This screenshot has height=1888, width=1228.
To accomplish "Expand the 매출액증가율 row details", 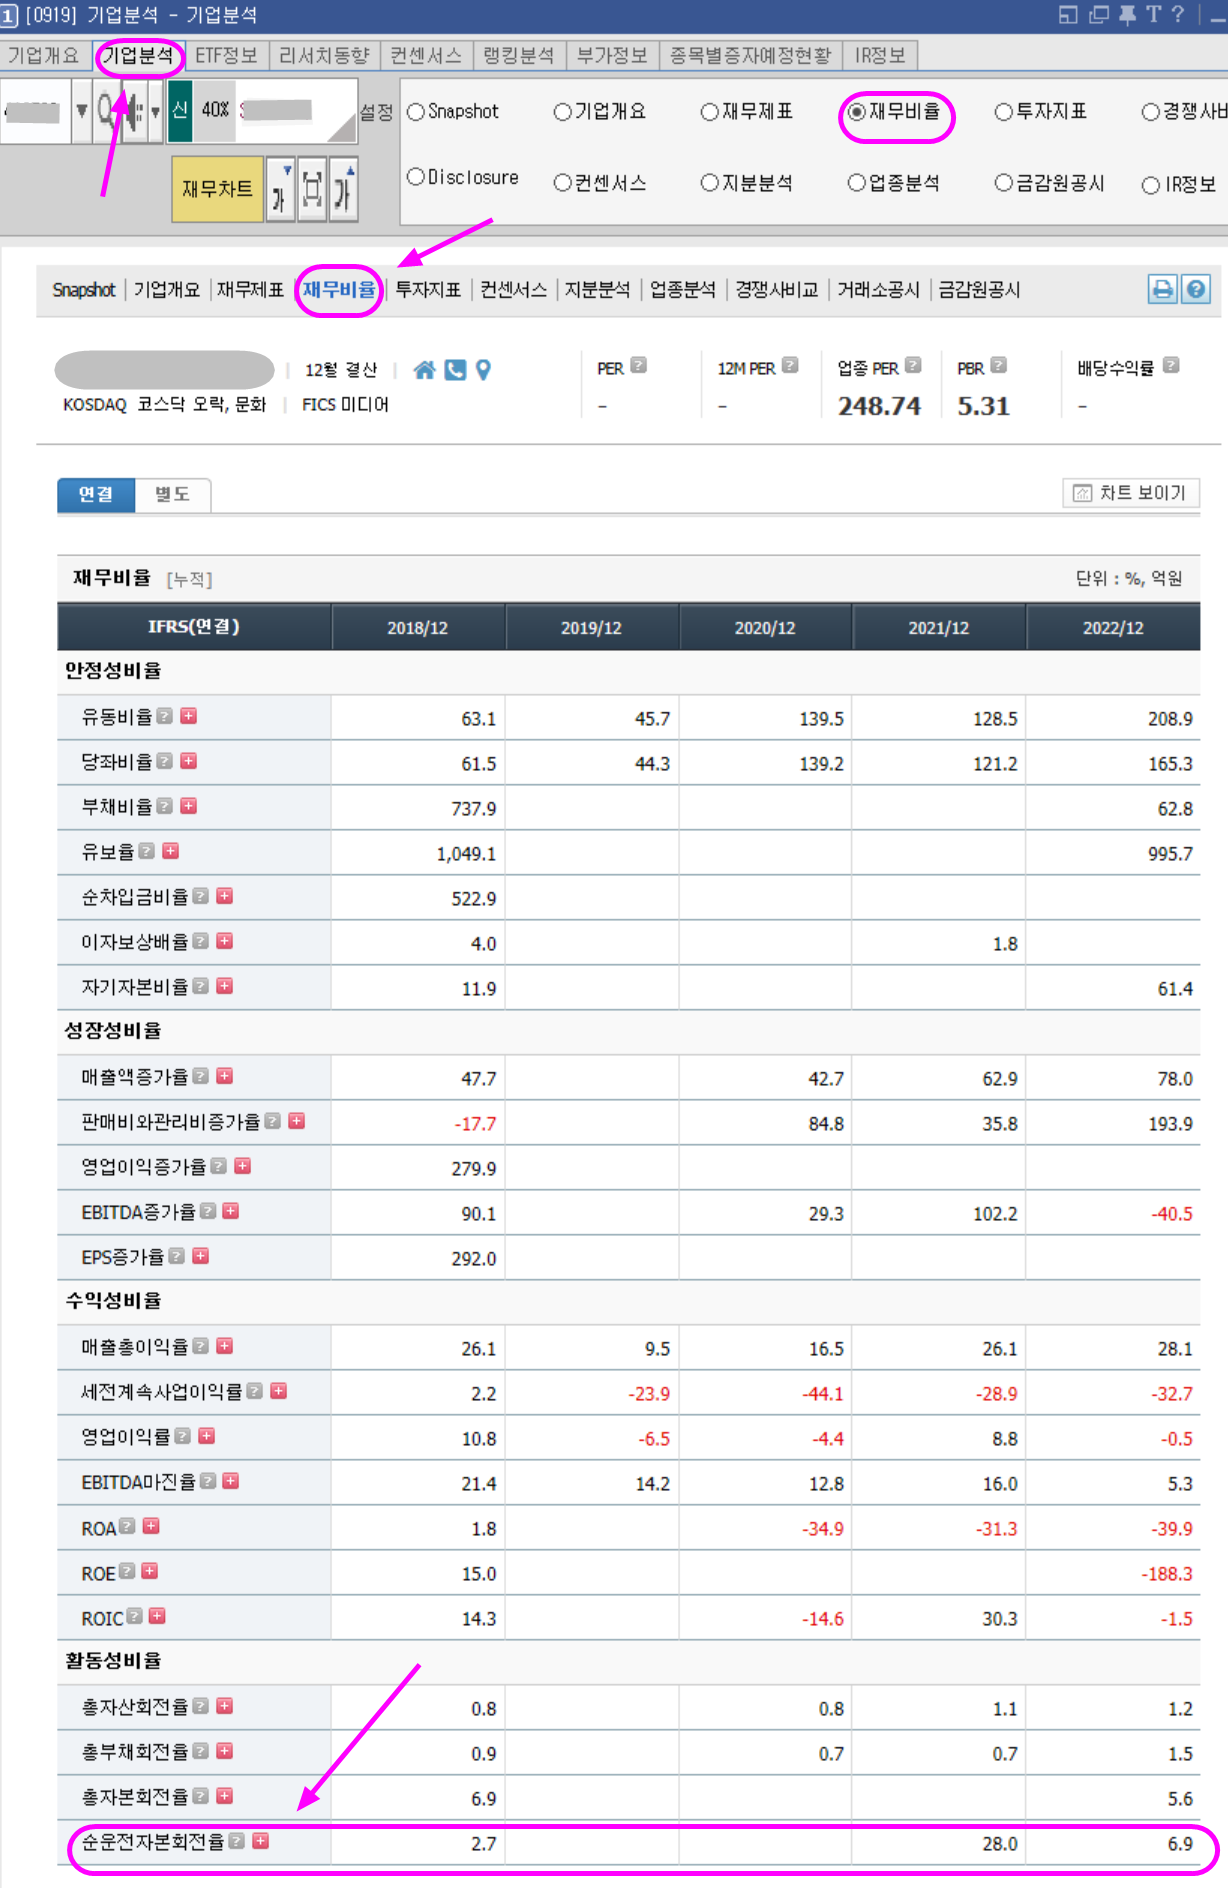I will coord(225,1076).
